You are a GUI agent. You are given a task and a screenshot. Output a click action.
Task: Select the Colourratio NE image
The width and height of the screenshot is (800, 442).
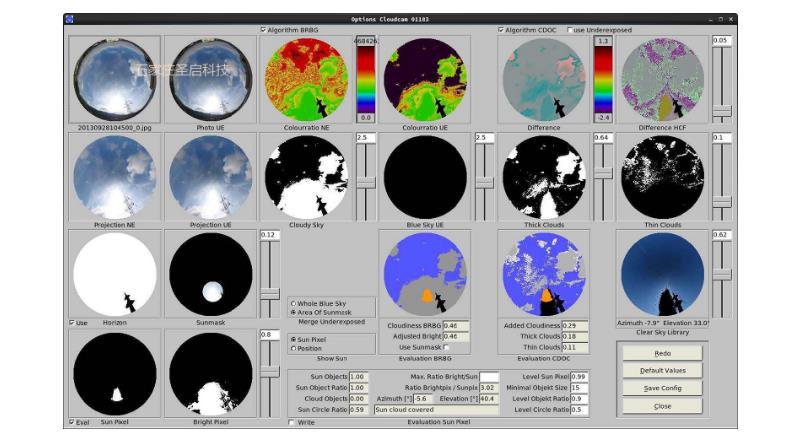[x=306, y=80]
